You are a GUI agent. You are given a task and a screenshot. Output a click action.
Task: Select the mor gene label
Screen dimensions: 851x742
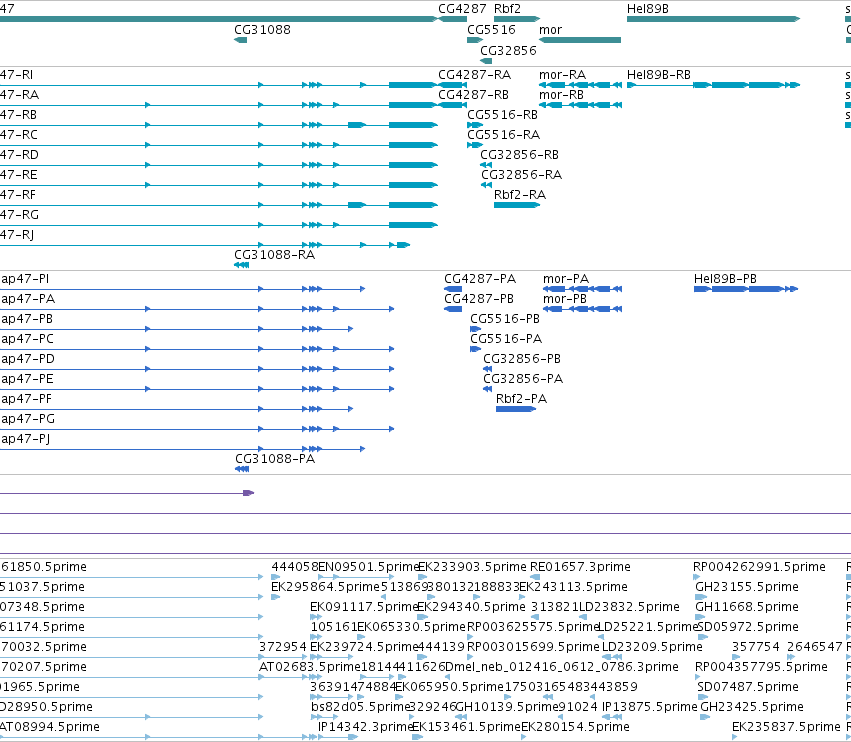550,30
